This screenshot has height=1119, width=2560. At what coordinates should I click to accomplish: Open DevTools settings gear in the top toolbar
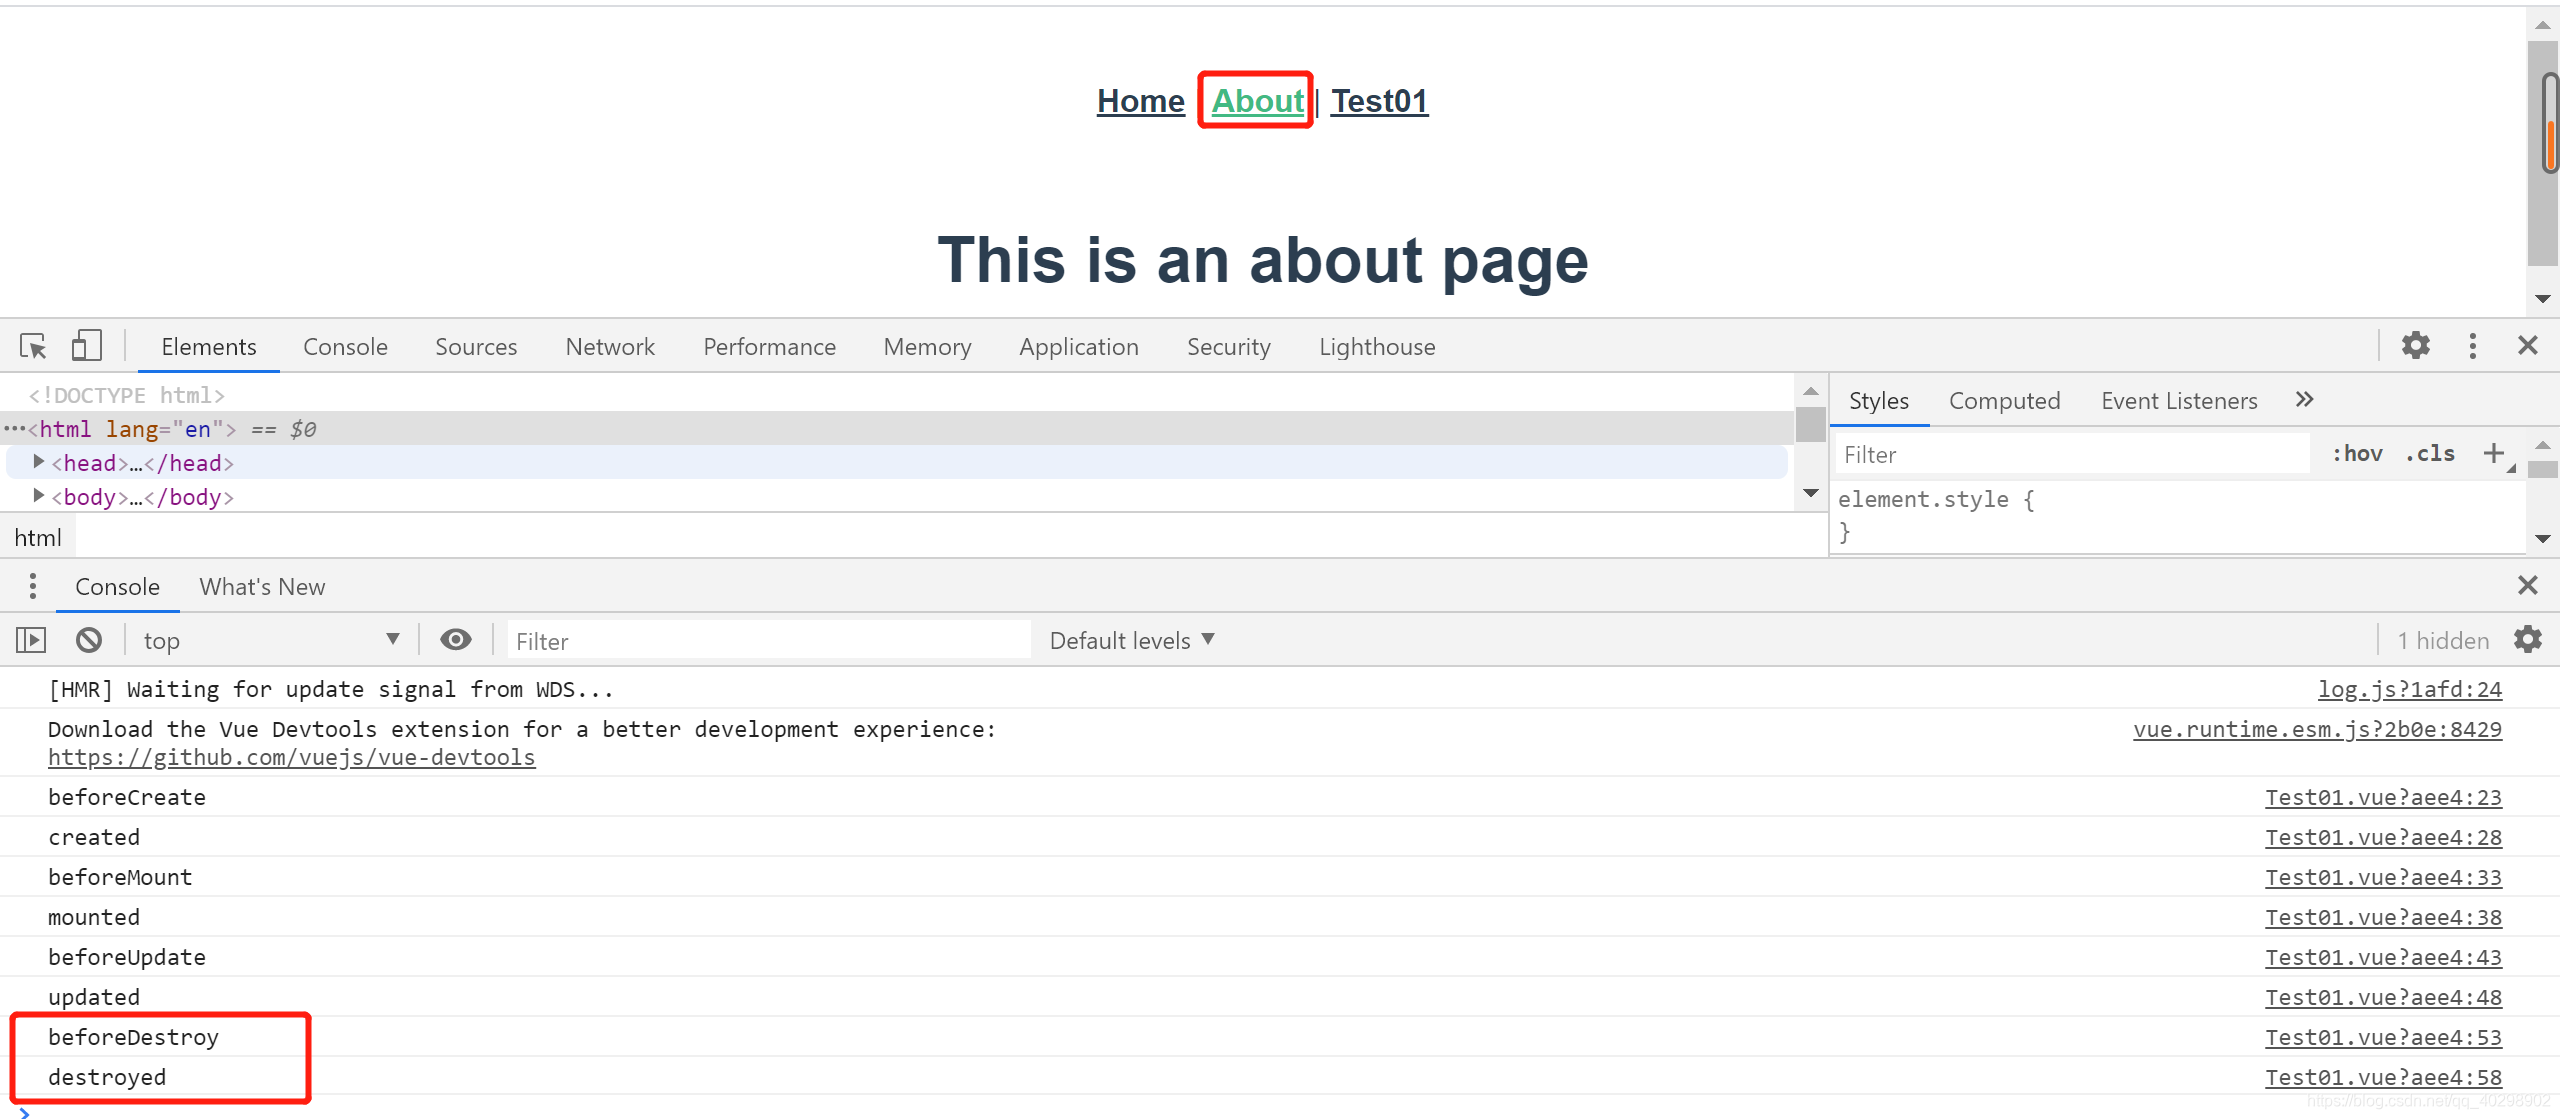pyautogui.click(x=2416, y=345)
